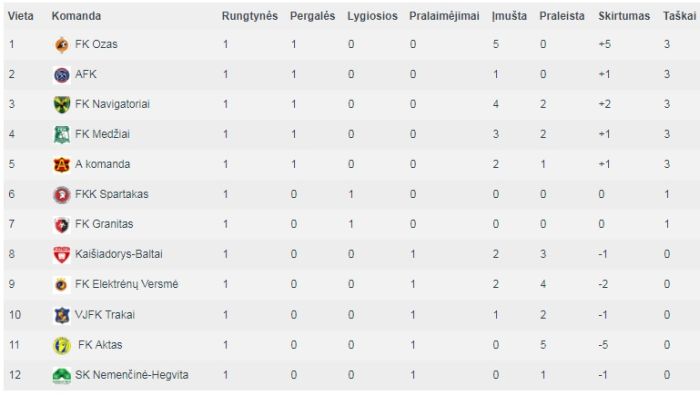Open the SK Nemenčinė-Hegvita team link
Screen dimensions: 700x396
131,375
